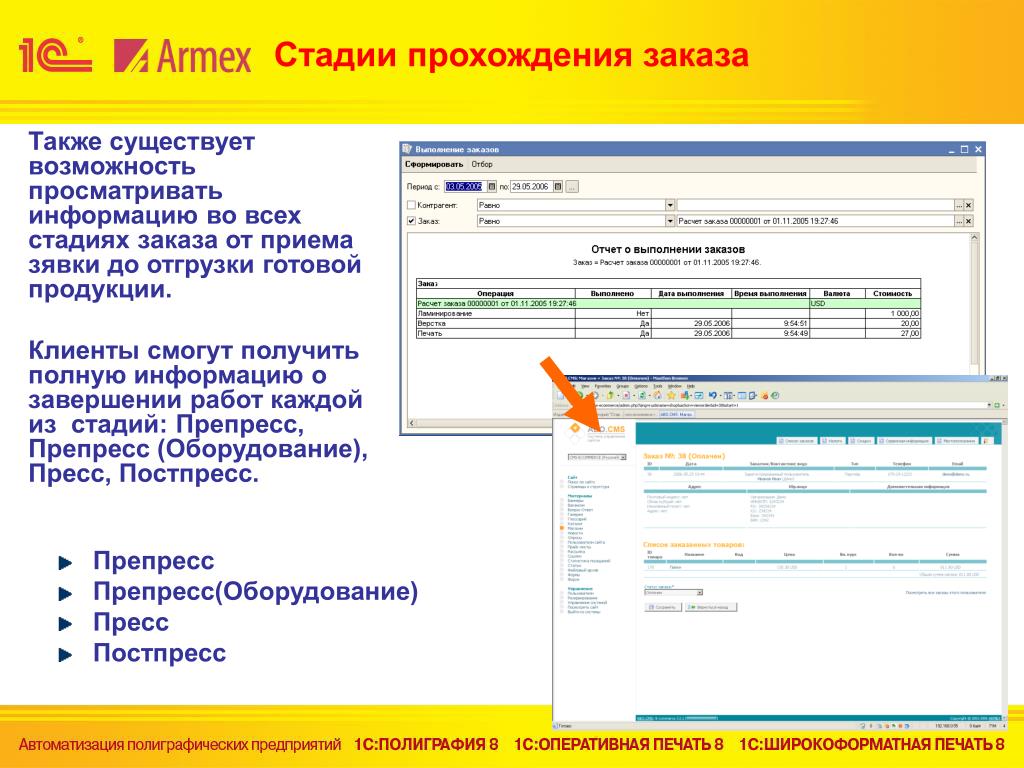Select the Ламинирование operation cell
Screen dimensions: 1024x768
(x=496, y=313)
